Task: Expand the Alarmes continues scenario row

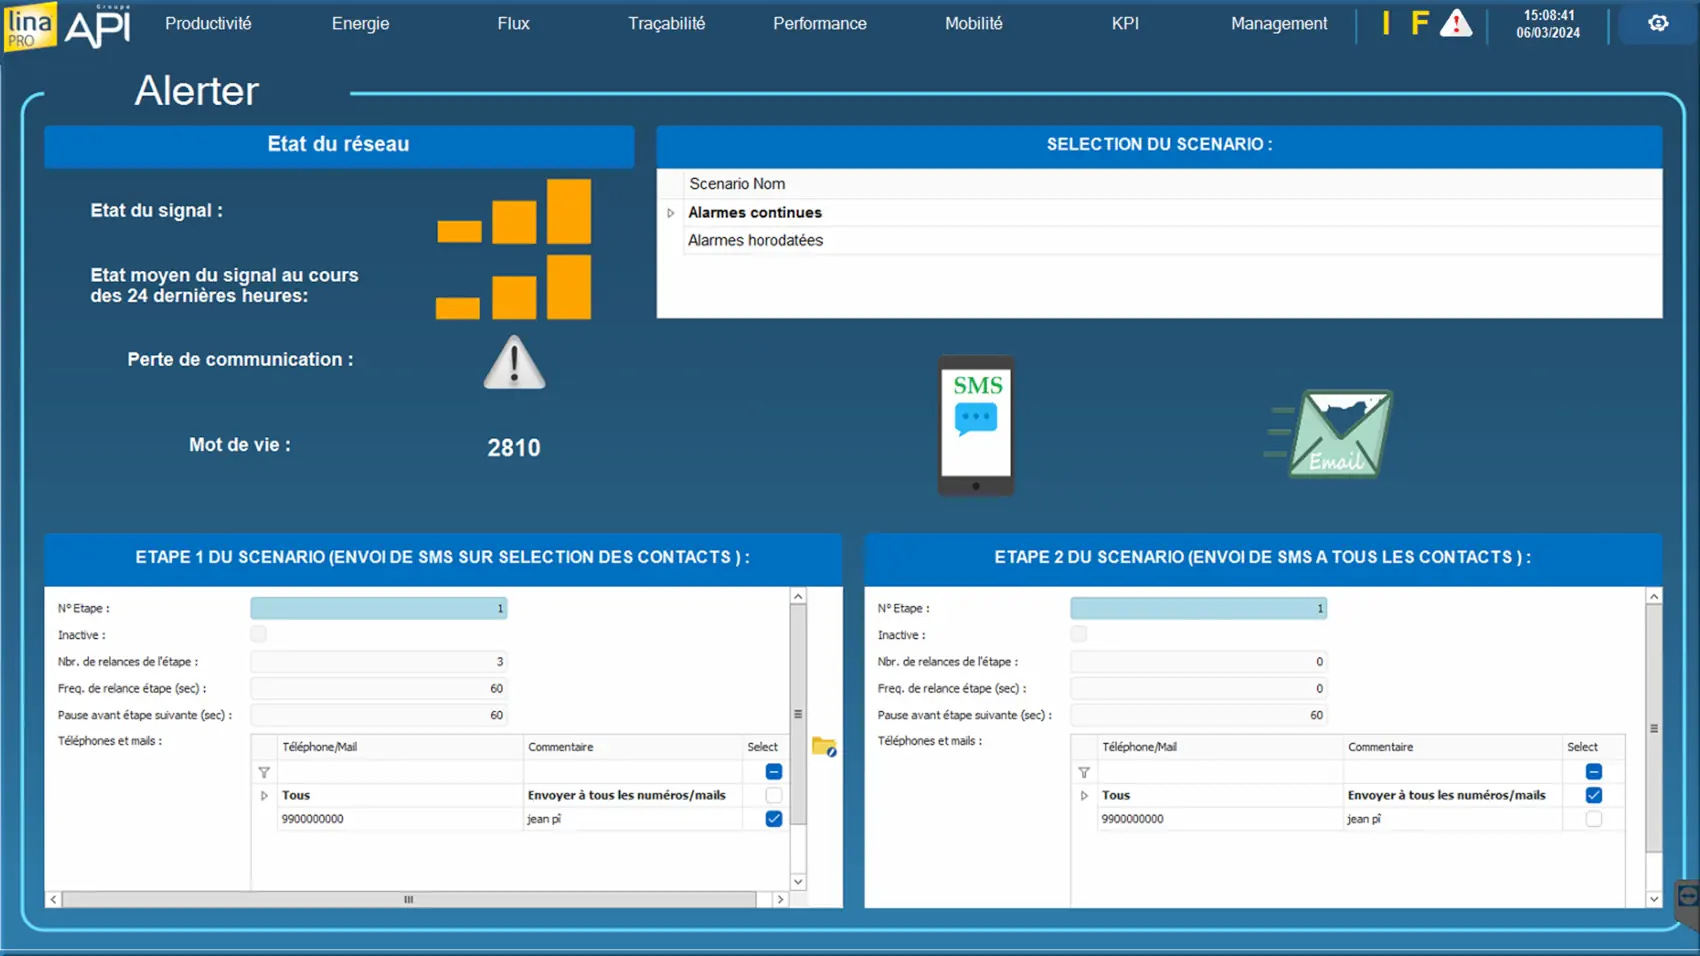Action: [x=671, y=213]
